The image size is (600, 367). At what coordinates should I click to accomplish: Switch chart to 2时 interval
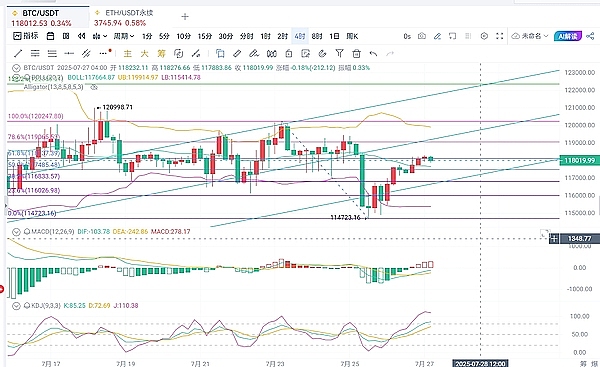(x=282, y=36)
